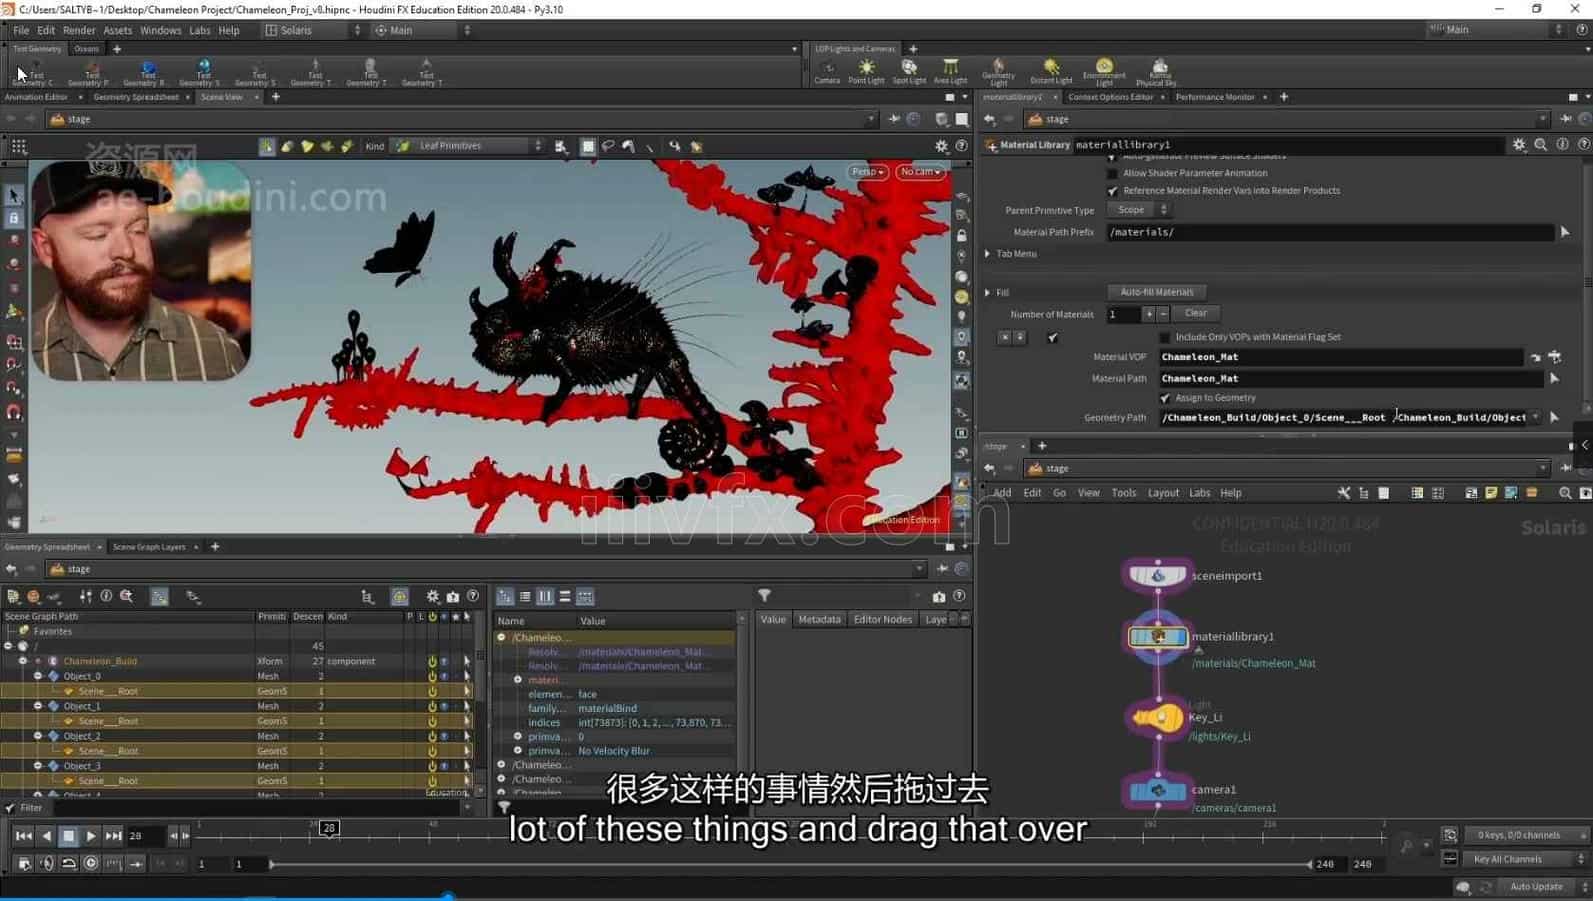1593x901 pixels.
Task: Toggle visibility eye for Object_1
Action: click(444, 706)
